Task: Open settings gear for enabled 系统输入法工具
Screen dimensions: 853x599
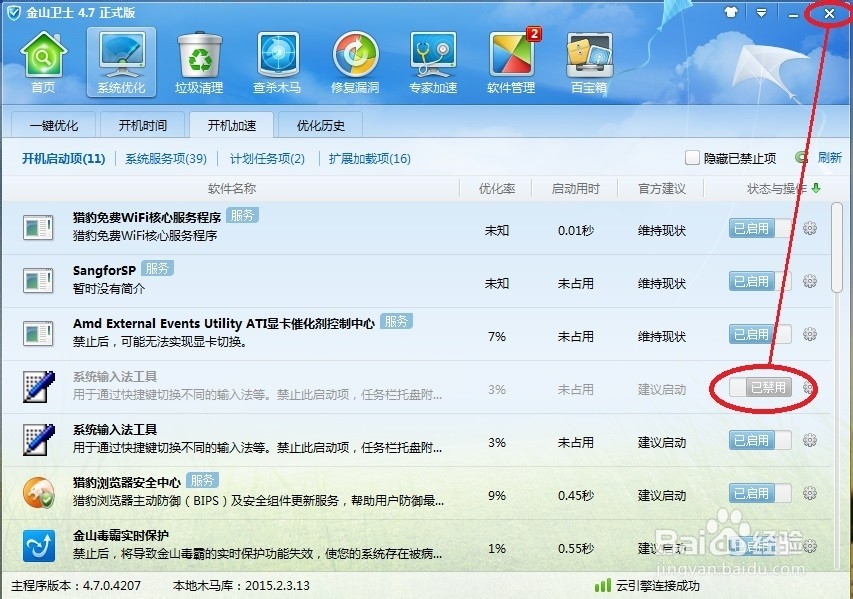Action: tap(810, 440)
